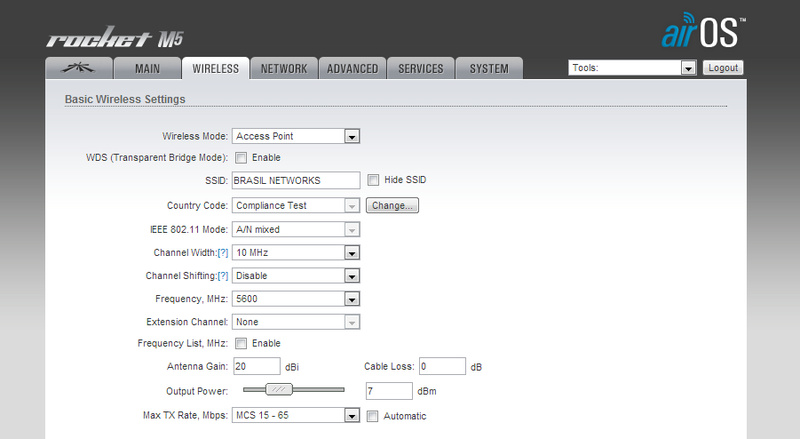This screenshot has height=439, width=800.
Task: Click the airOS logo
Action: [x=703, y=31]
